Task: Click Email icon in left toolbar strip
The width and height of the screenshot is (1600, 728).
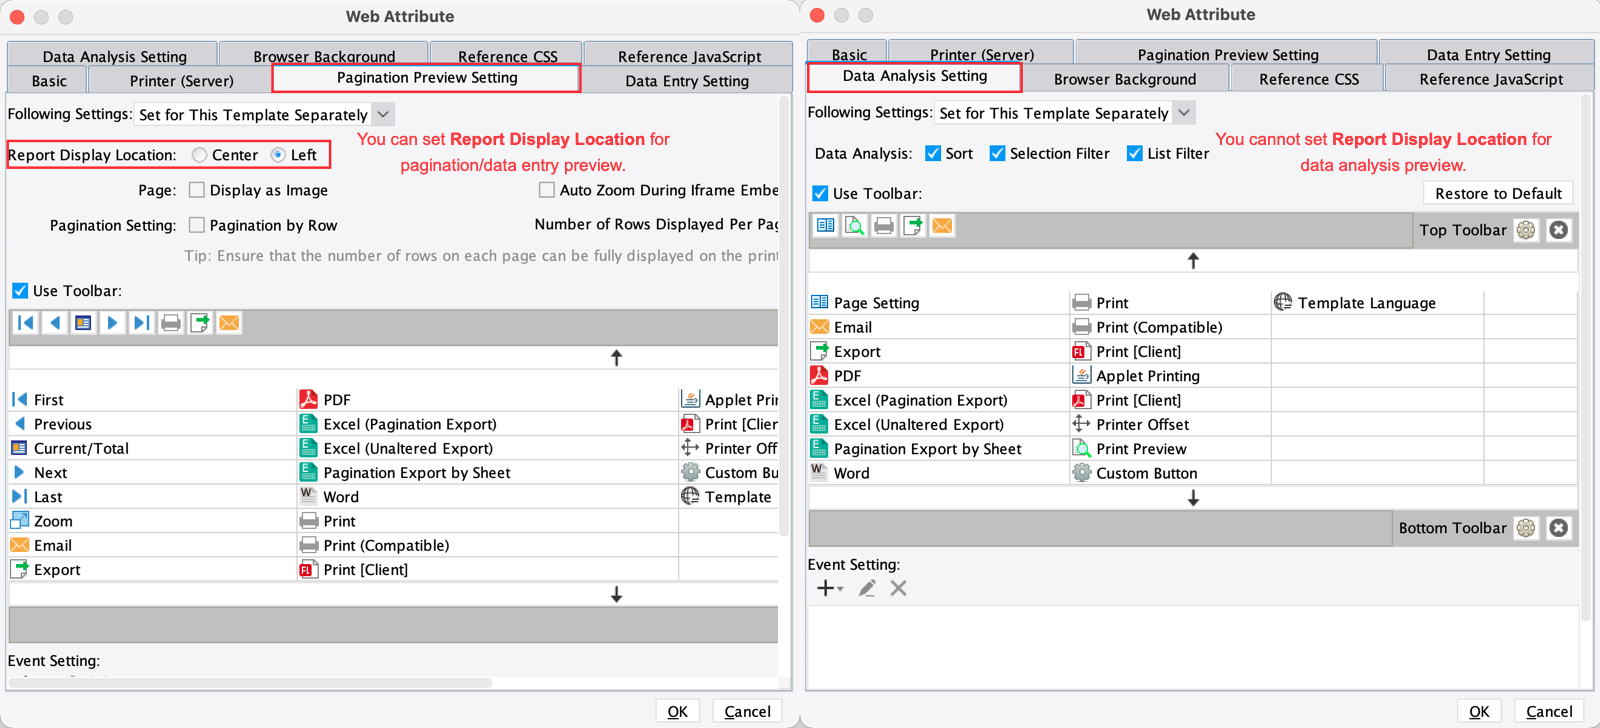Action: pos(229,323)
